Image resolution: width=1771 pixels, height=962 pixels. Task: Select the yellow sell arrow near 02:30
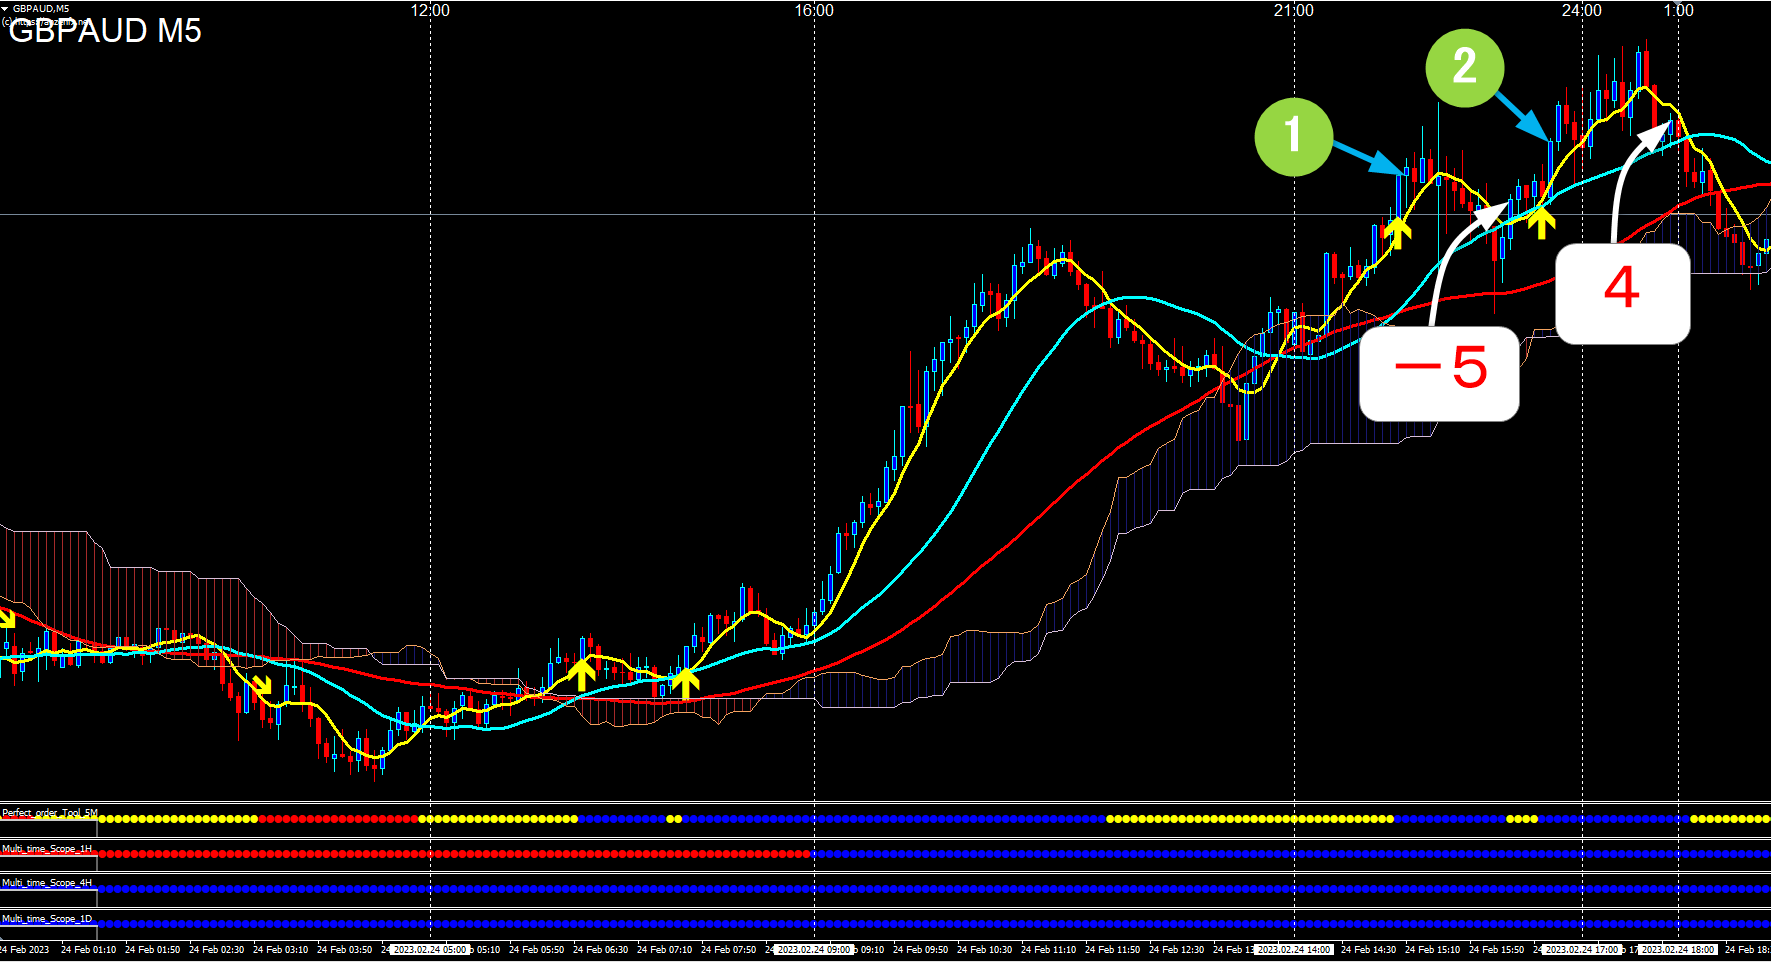(x=261, y=685)
